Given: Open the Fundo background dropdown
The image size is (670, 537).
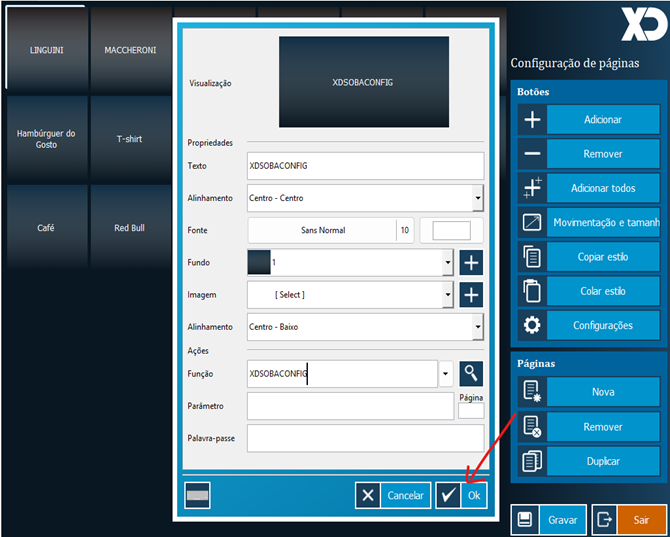Looking at the screenshot, I should [x=446, y=263].
